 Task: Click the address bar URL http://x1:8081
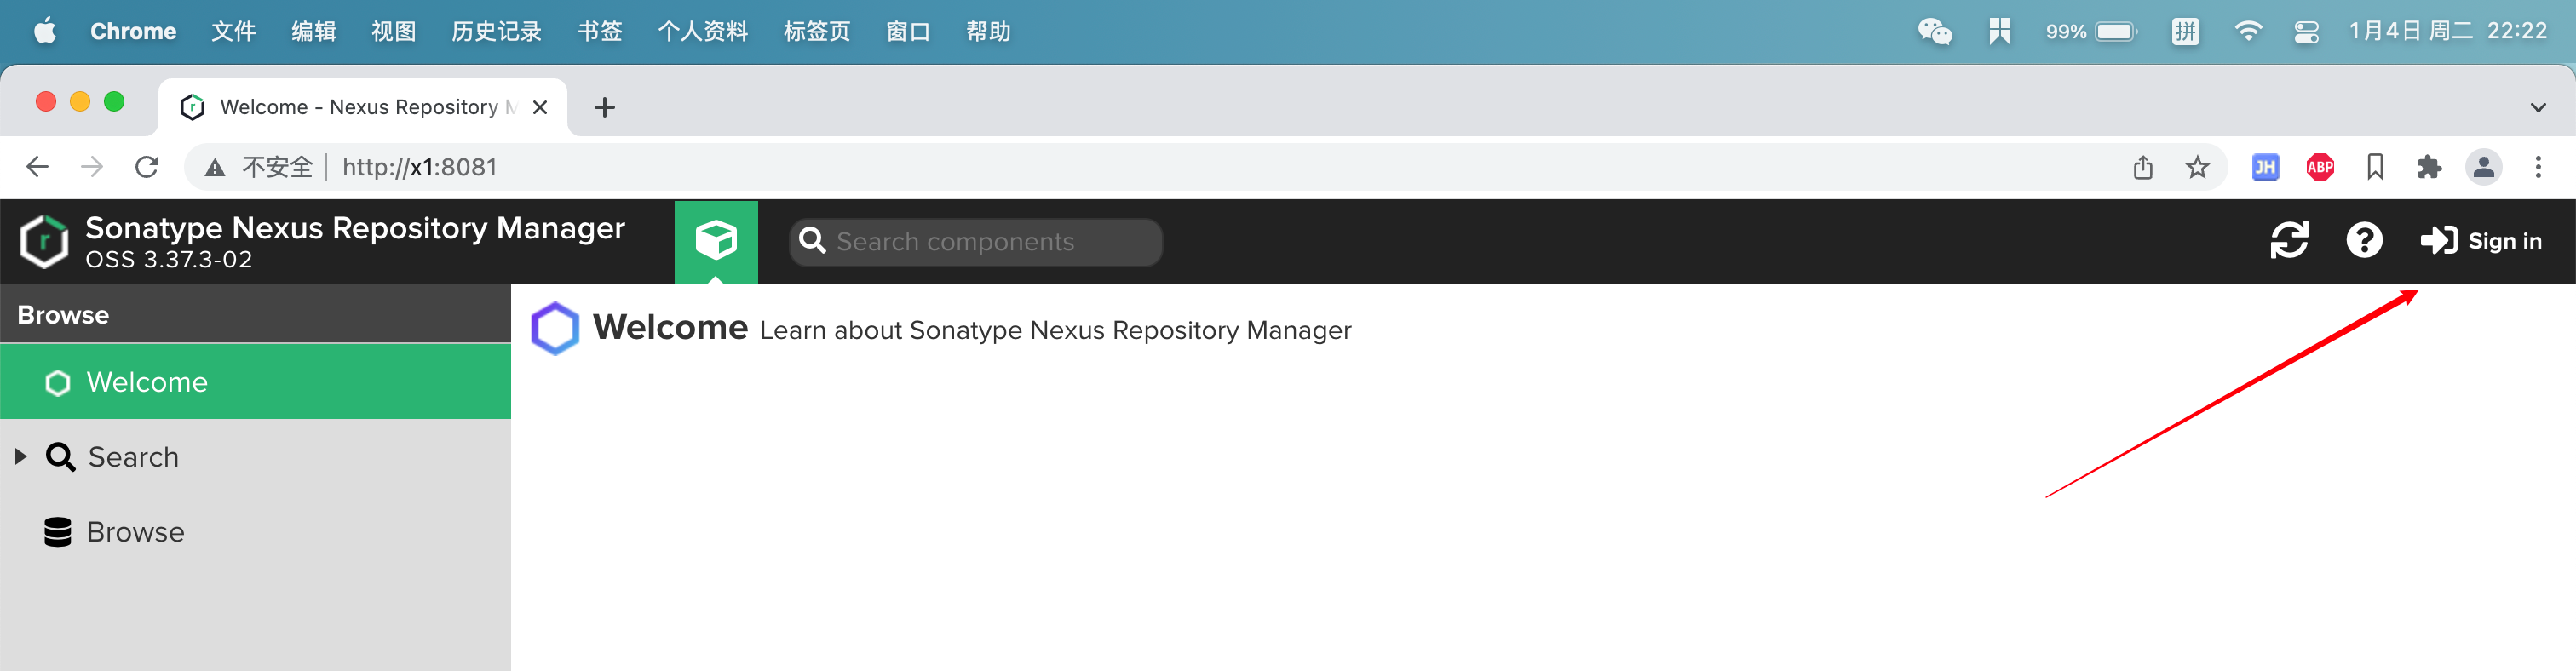coord(419,167)
